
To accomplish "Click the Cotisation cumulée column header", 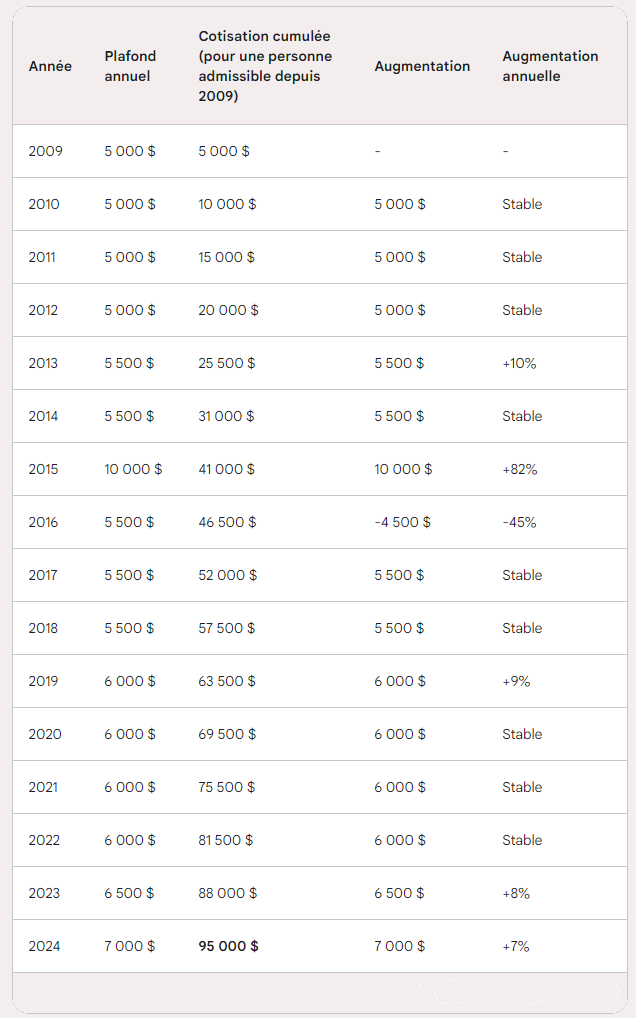I will pos(265,66).
